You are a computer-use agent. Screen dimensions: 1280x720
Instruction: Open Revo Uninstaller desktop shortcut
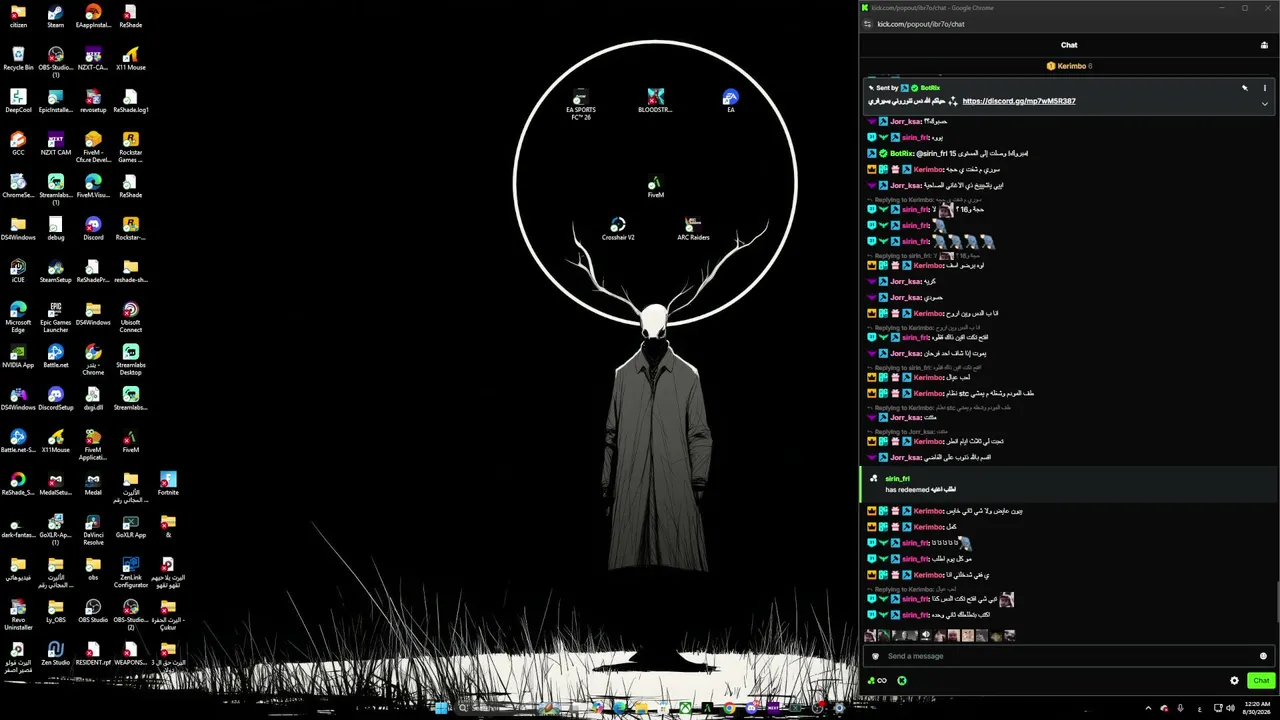click(18, 615)
